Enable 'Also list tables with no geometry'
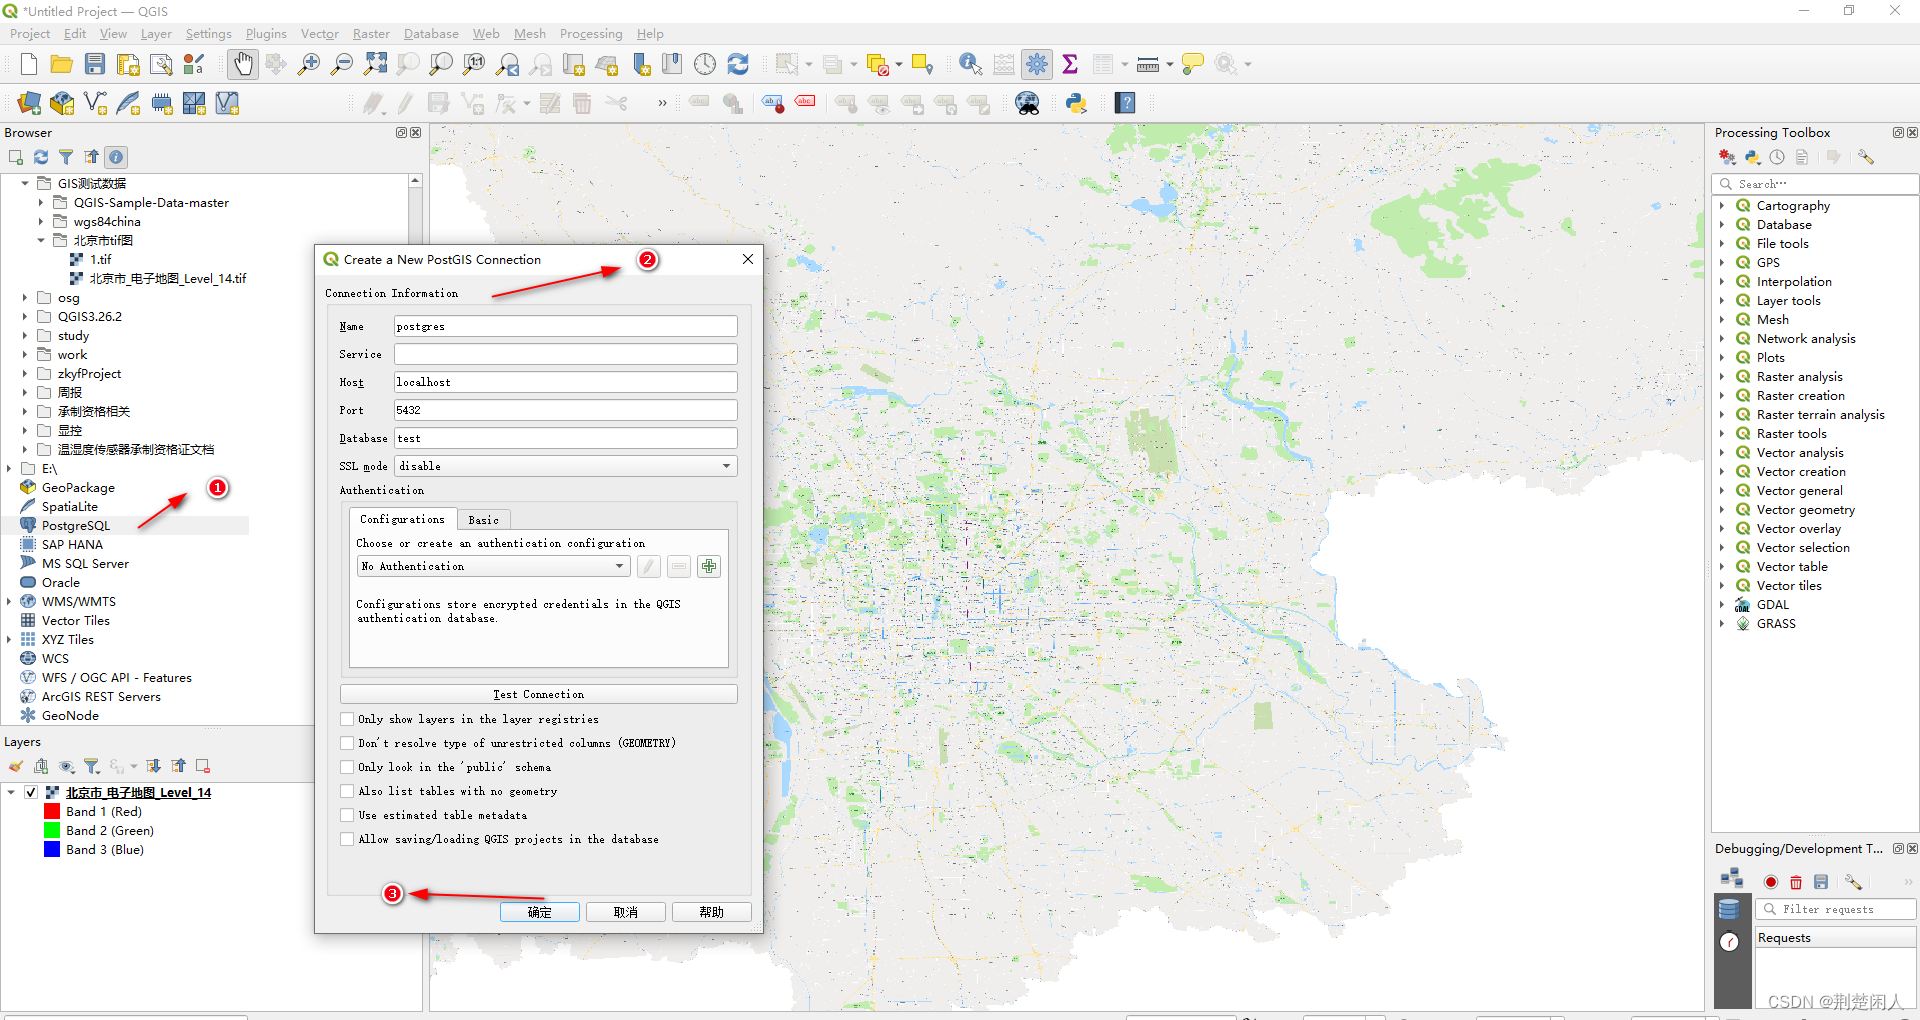Screen dimensions: 1920x1020 347,791
